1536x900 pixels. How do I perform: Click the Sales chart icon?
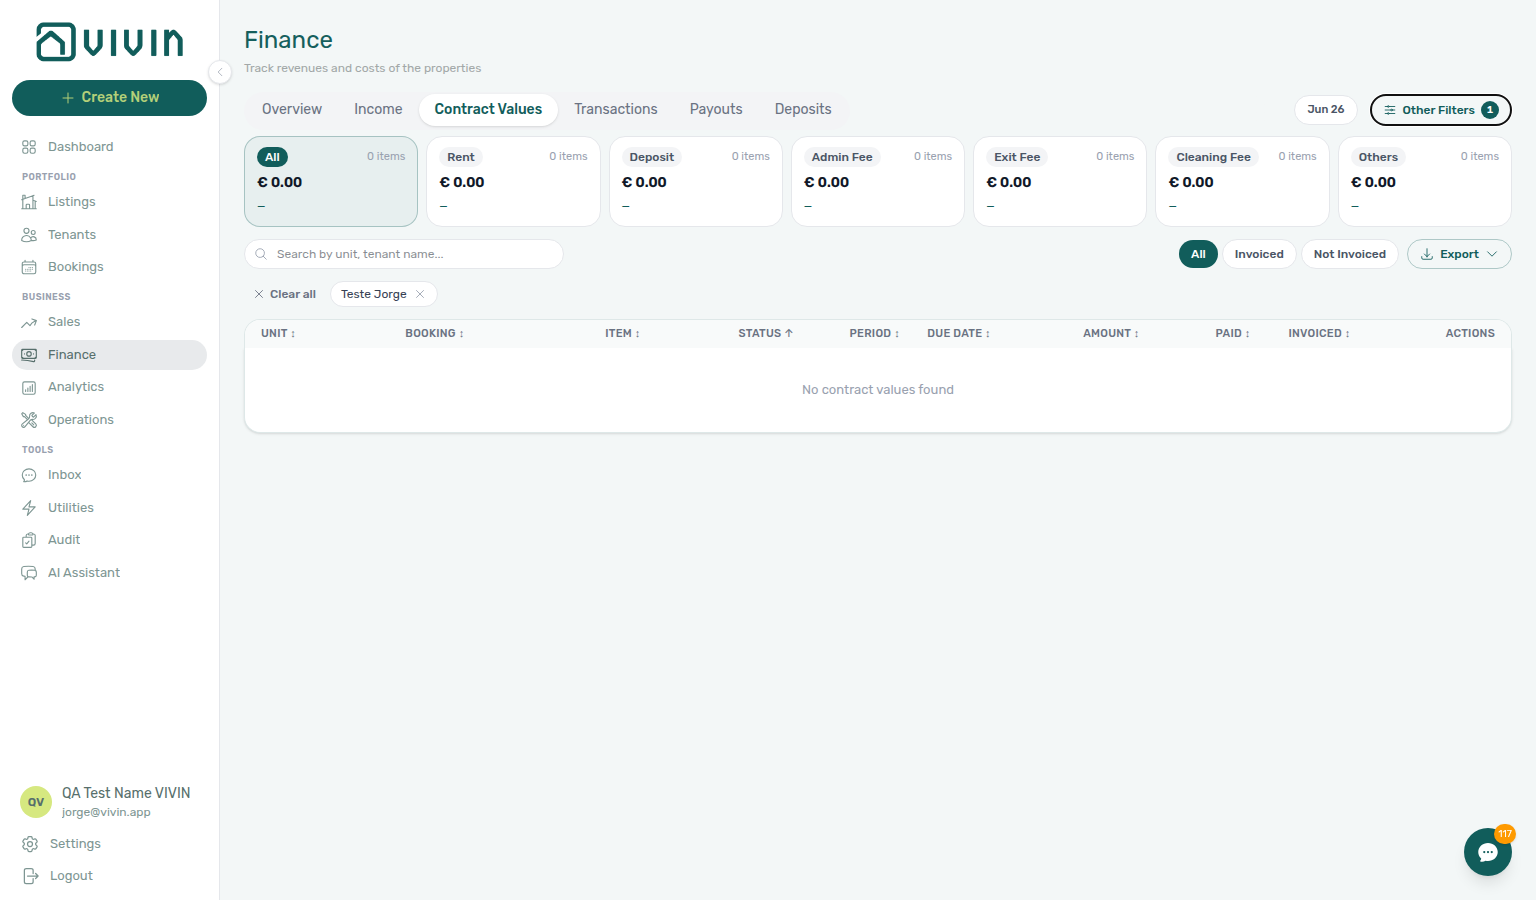[29, 322]
